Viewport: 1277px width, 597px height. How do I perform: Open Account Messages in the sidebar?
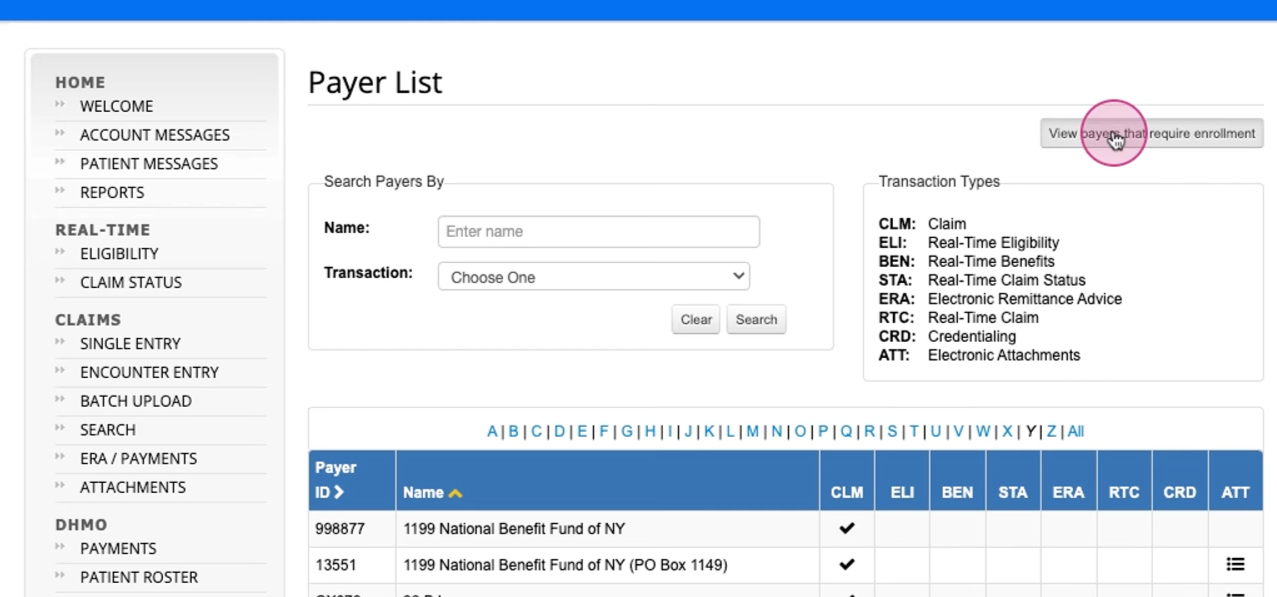click(x=155, y=135)
